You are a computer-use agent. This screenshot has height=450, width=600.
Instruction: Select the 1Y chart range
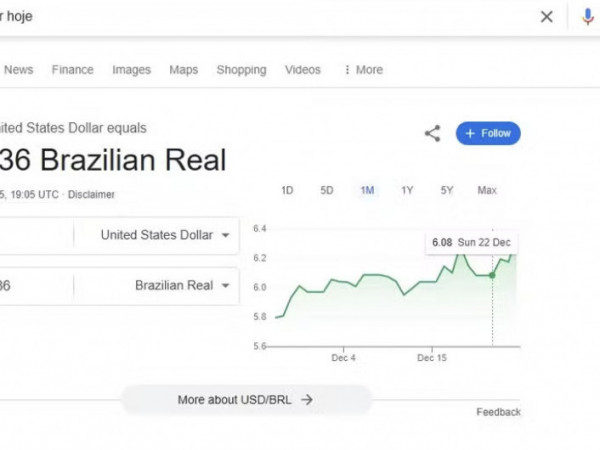click(x=407, y=190)
